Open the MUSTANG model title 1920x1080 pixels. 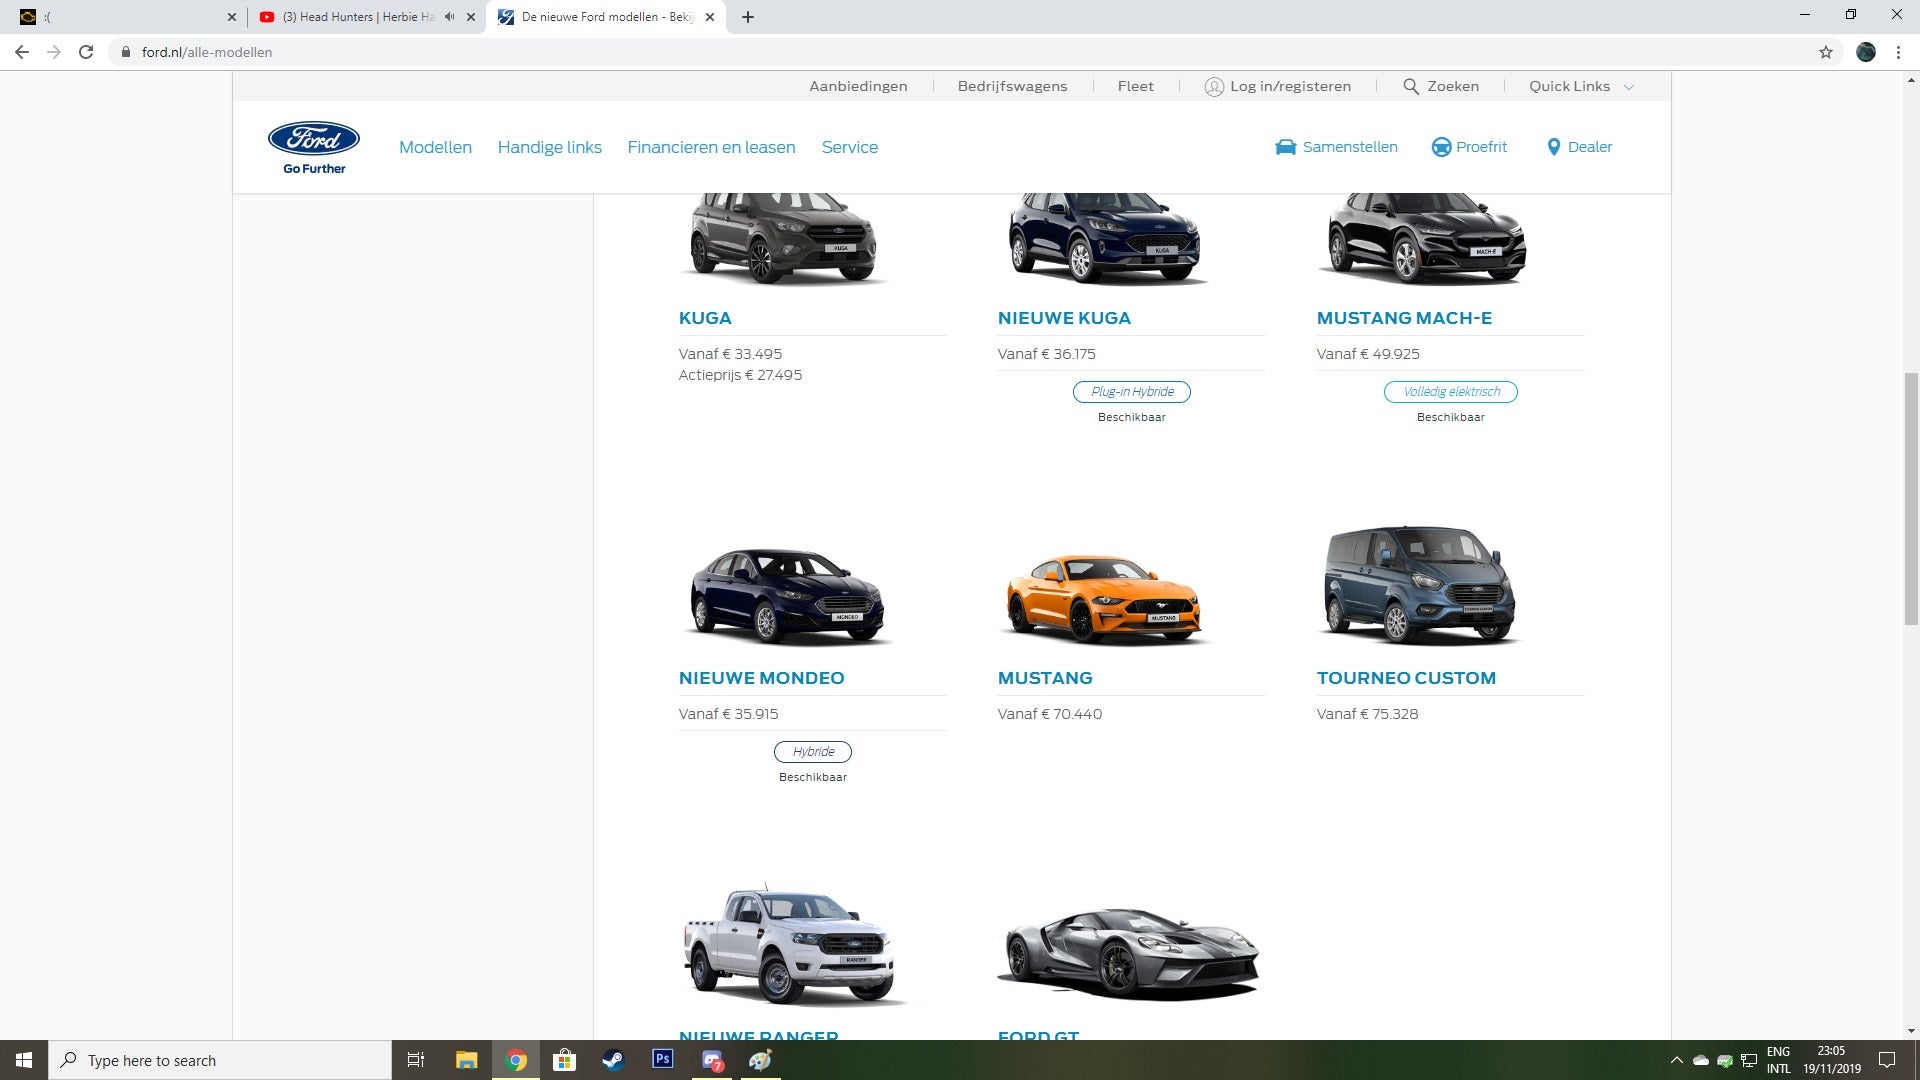pos(1045,678)
